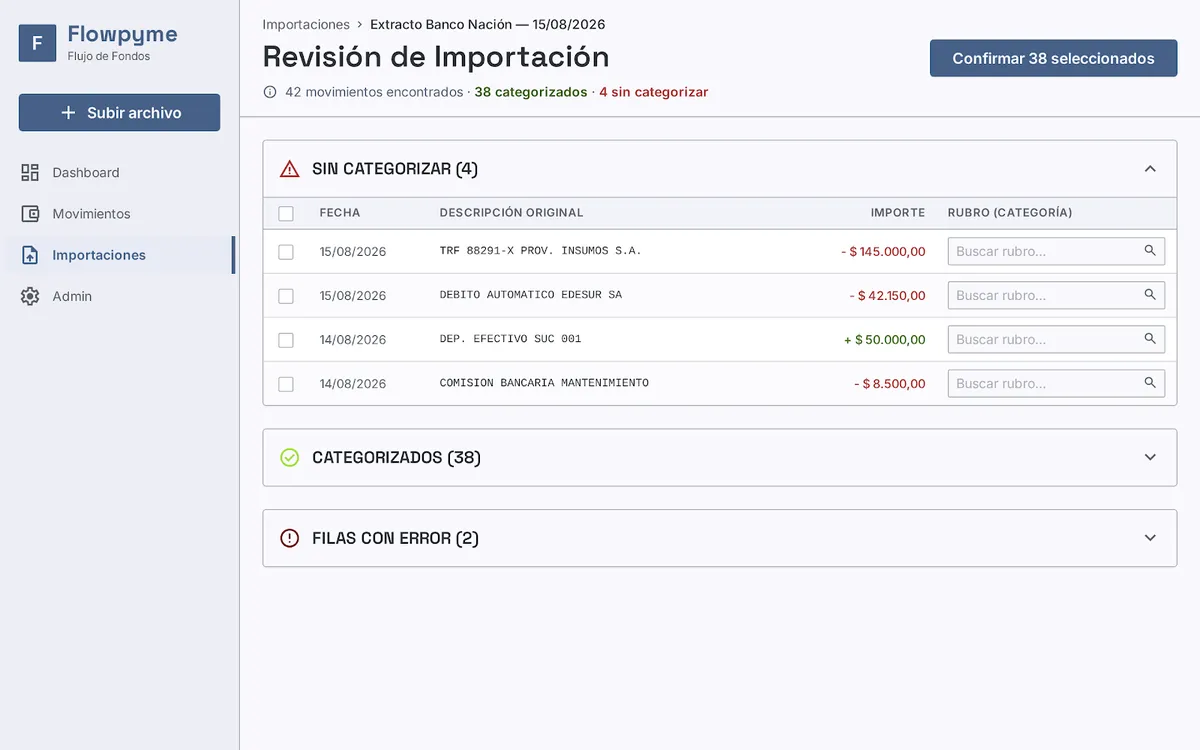
Task: Expand the Filas con Error (2) section
Action: pos(720,538)
